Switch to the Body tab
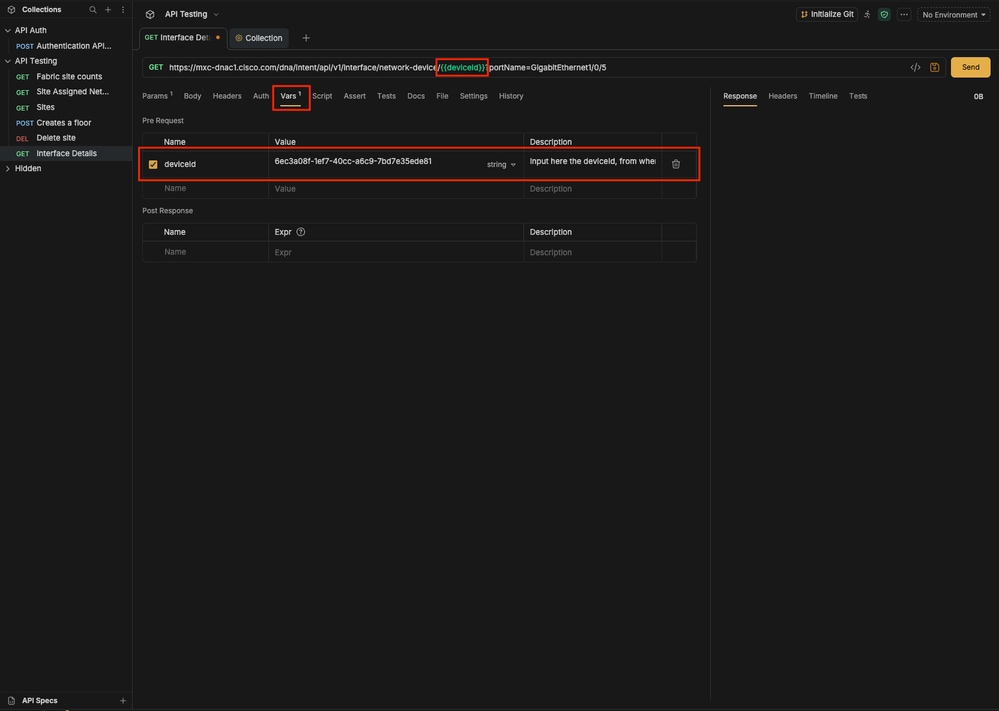 [192, 96]
